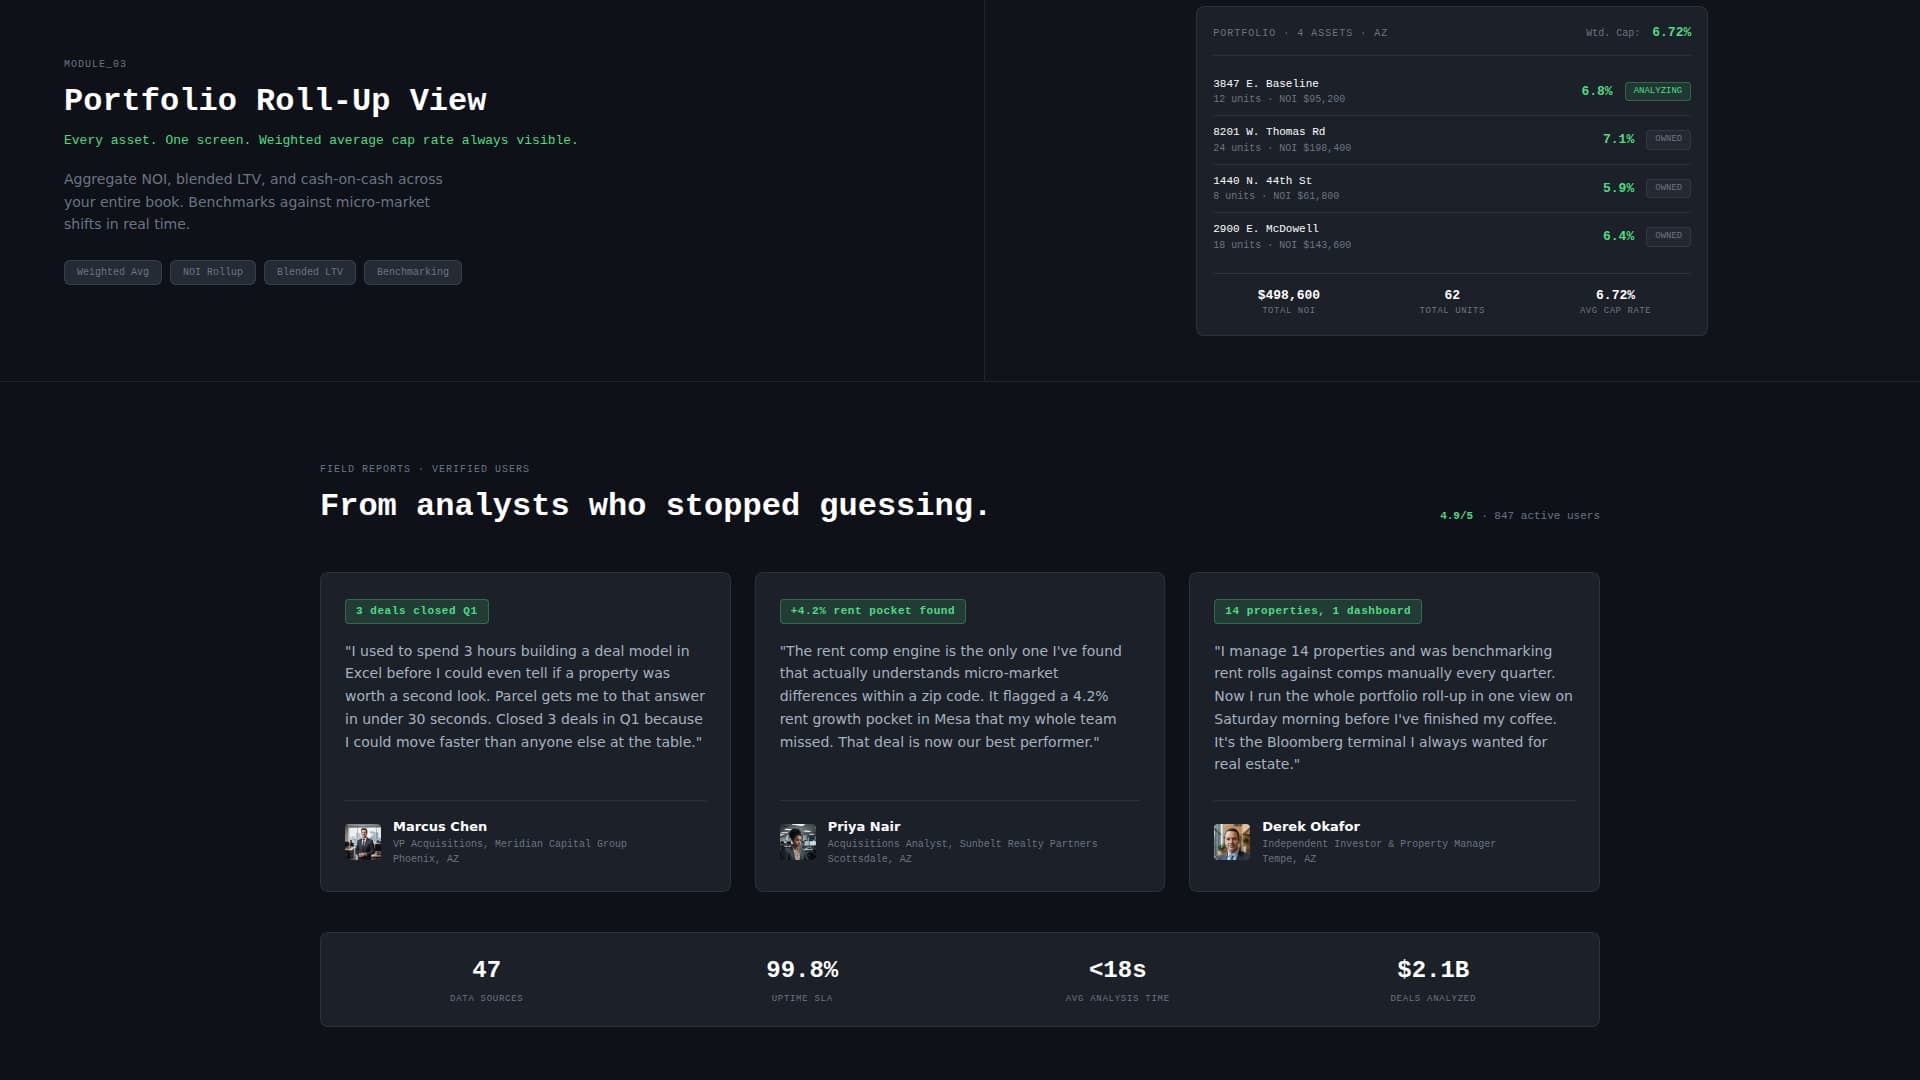Click the $2.1B deals analyzed stat

click(1432, 970)
